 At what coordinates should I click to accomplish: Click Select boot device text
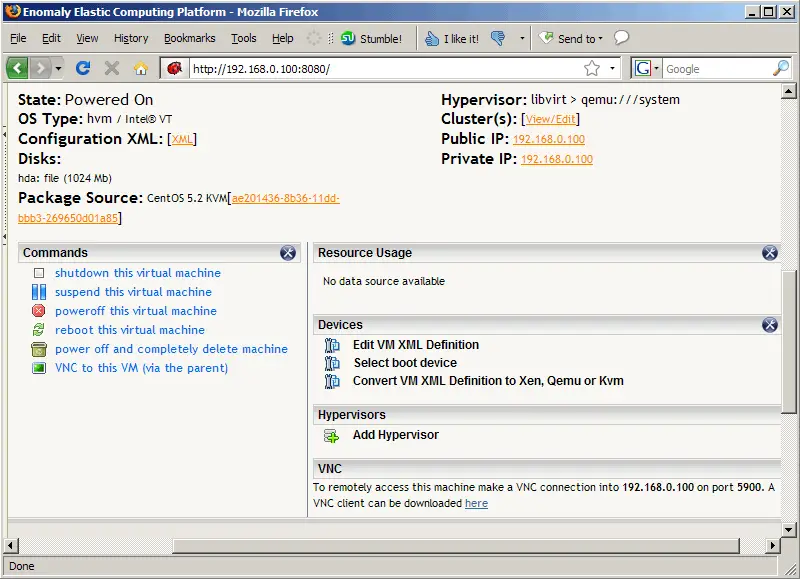point(405,363)
